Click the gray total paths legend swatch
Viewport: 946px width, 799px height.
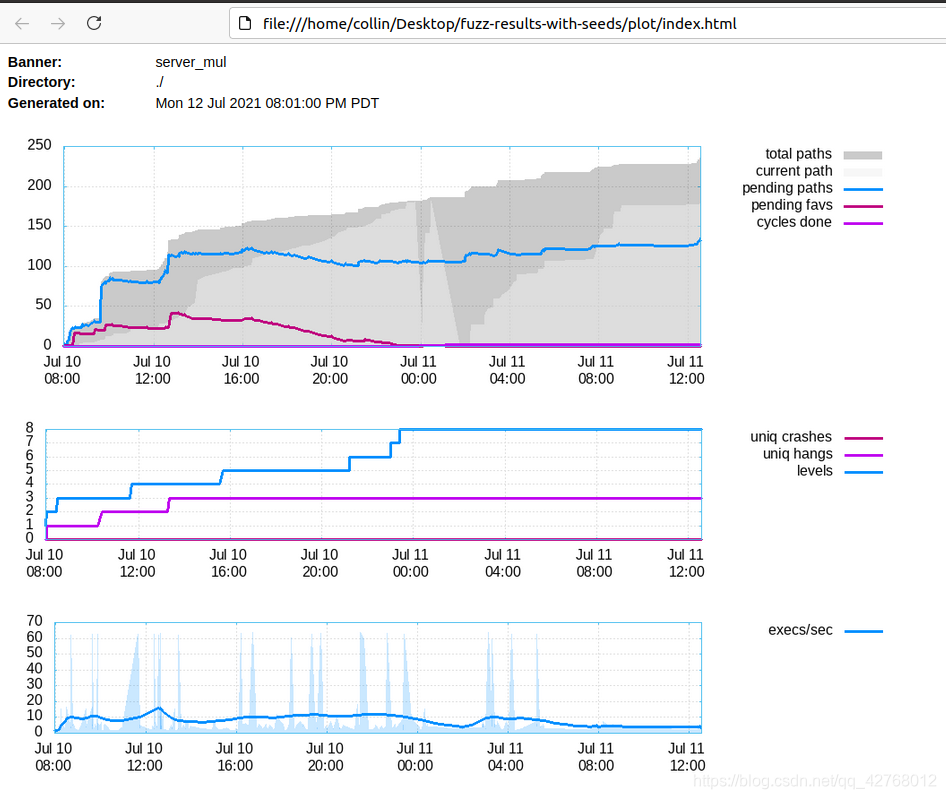(863, 155)
